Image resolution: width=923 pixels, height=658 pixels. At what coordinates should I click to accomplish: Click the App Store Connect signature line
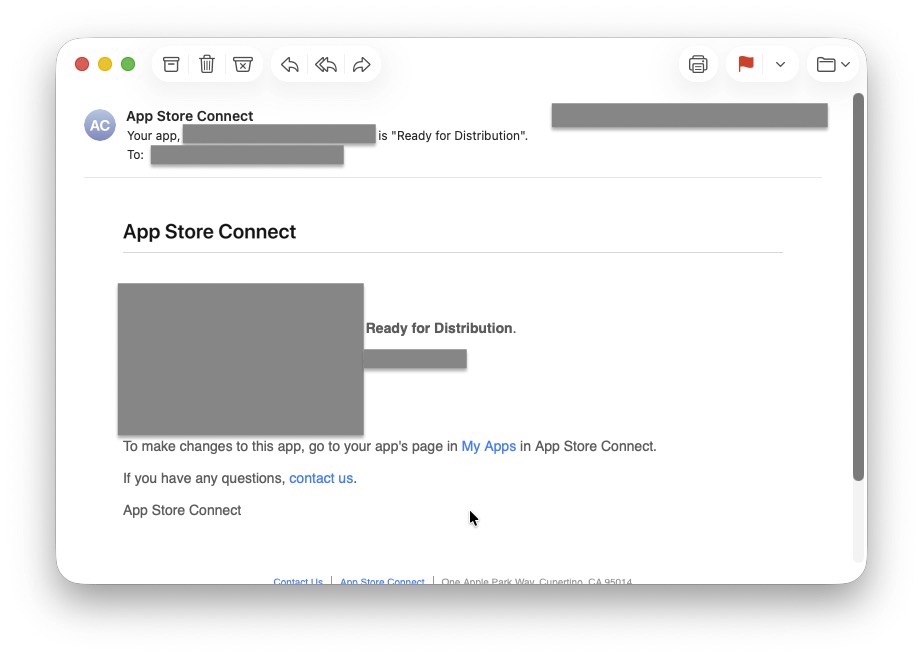[182, 510]
